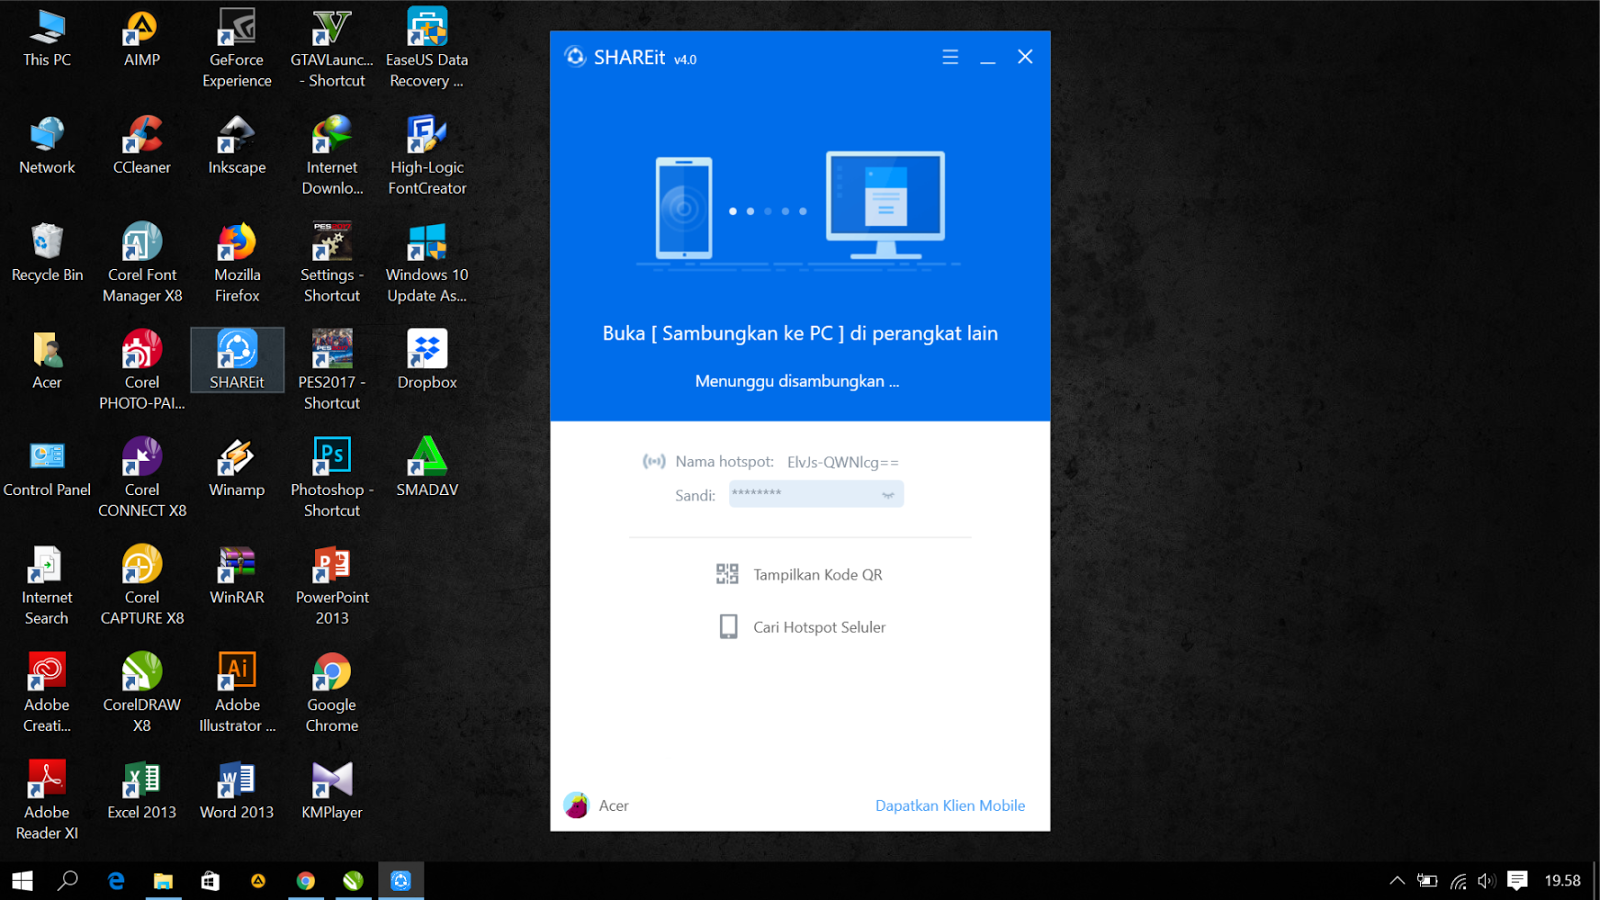Screen dimensions: 1600x900
Task: Select the Network desktop icon
Action: 47,146
